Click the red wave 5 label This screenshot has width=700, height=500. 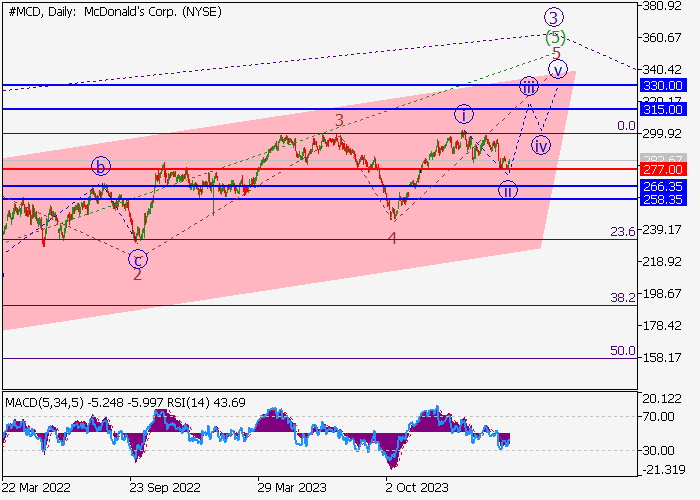click(x=556, y=53)
